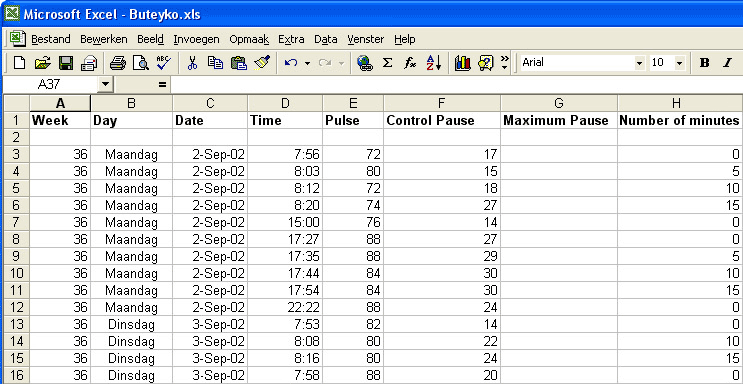
Task: Open the Redo history dropdown arrow
Action: coord(341,63)
